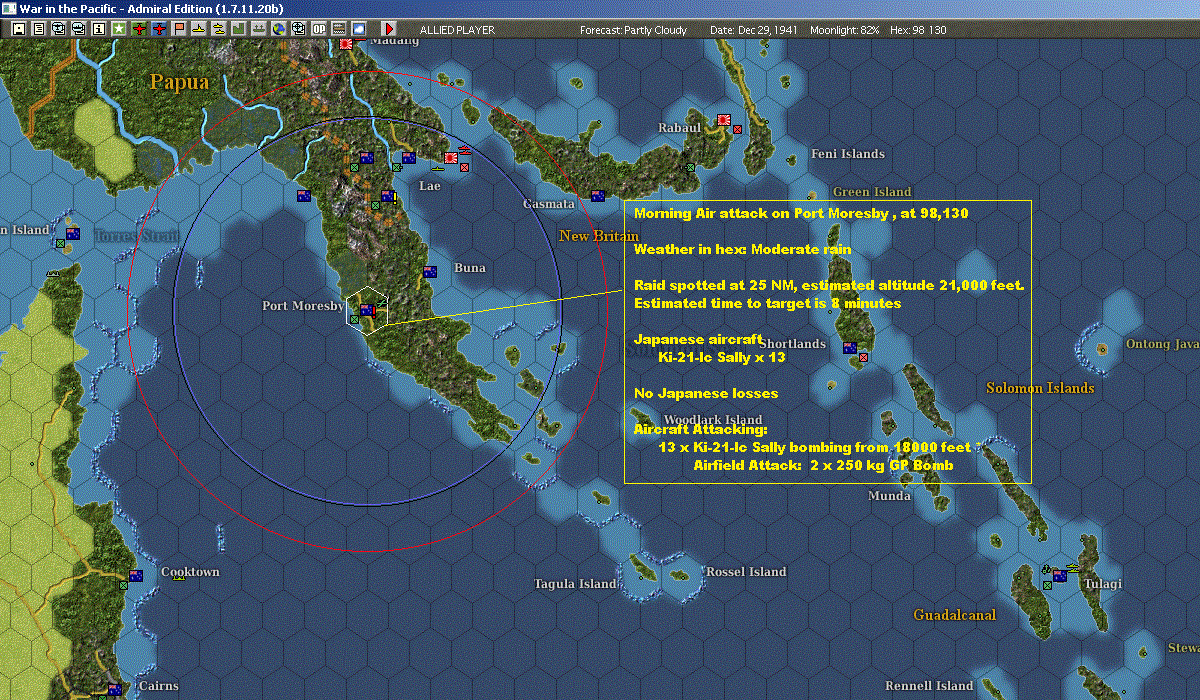Click the Japanese flag at Madang
The height and width of the screenshot is (700, 1200).
[x=347, y=44]
